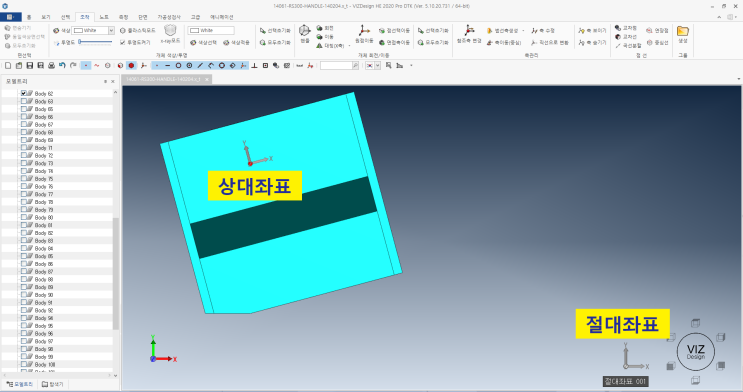Click the White color swatch field
743x392 pixels.
pos(211,30)
